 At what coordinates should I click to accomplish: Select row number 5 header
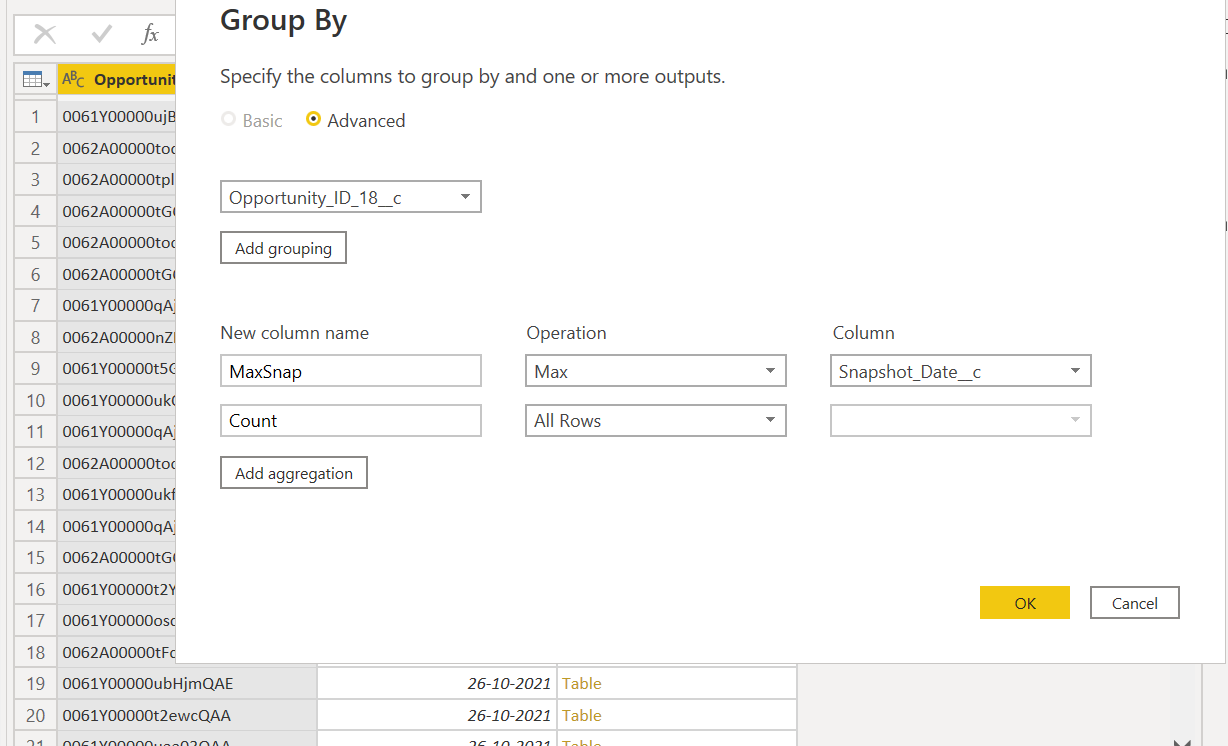(x=36, y=243)
